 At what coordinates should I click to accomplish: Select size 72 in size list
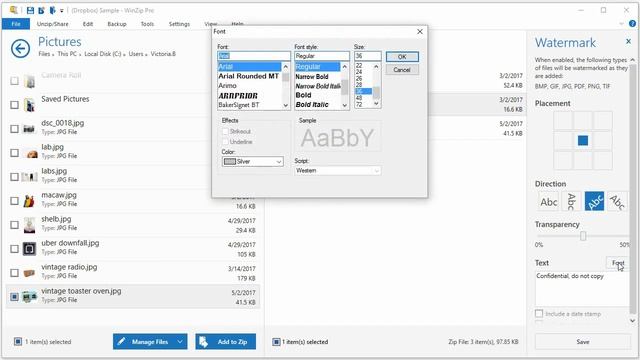pos(359,104)
